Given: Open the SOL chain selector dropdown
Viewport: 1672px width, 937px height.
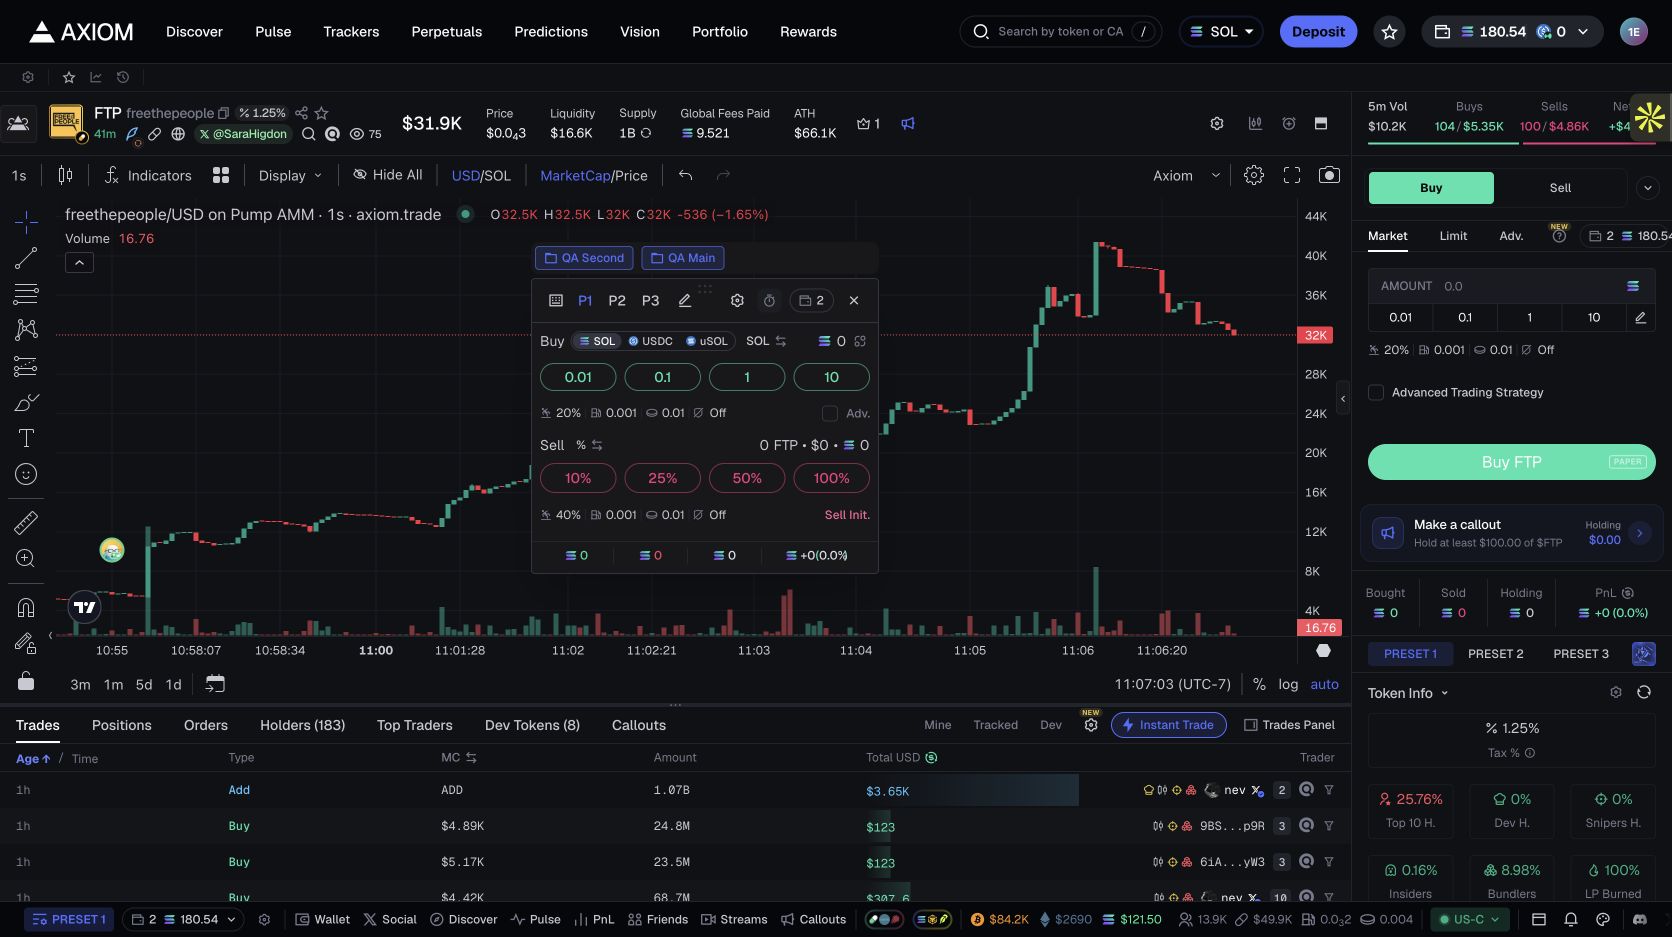Looking at the screenshot, I should (x=1221, y=32).
